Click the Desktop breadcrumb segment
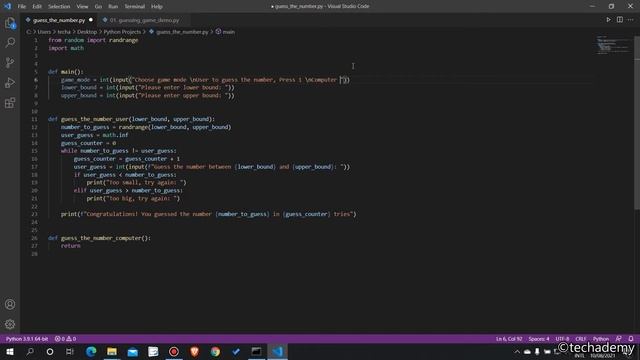 tap(87, 32)
